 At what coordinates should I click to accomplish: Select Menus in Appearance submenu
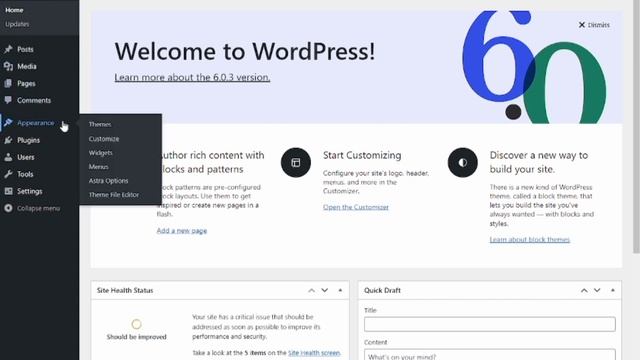98,167
